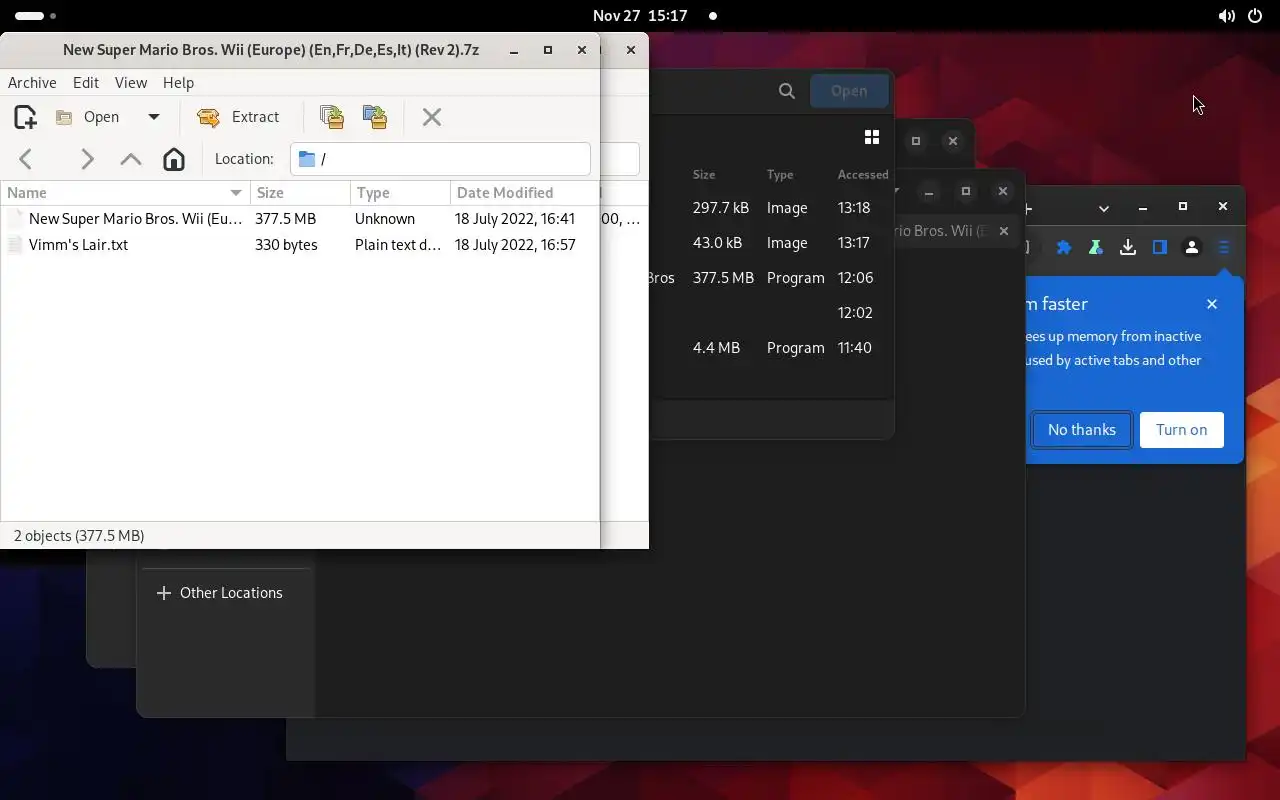Click the 18 July 2022, 16:57 date cell

click(x=515, y=245)
